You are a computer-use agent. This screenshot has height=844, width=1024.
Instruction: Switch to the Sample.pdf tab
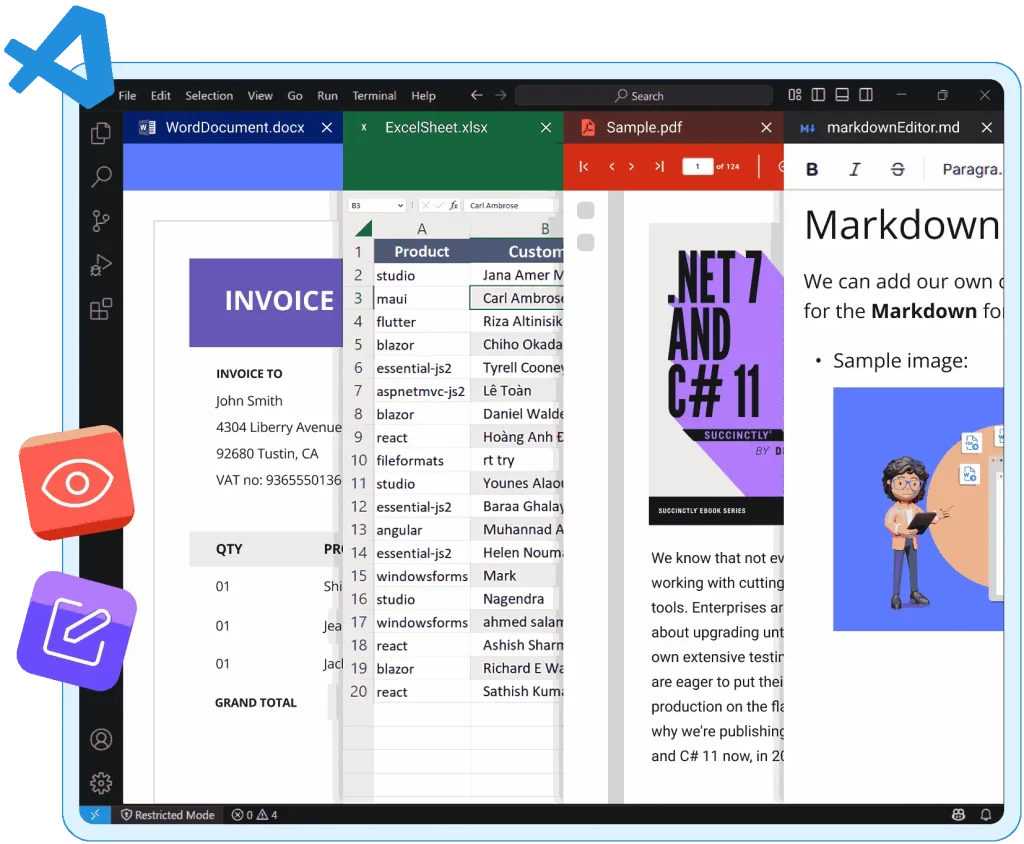(x=645, y=127)
